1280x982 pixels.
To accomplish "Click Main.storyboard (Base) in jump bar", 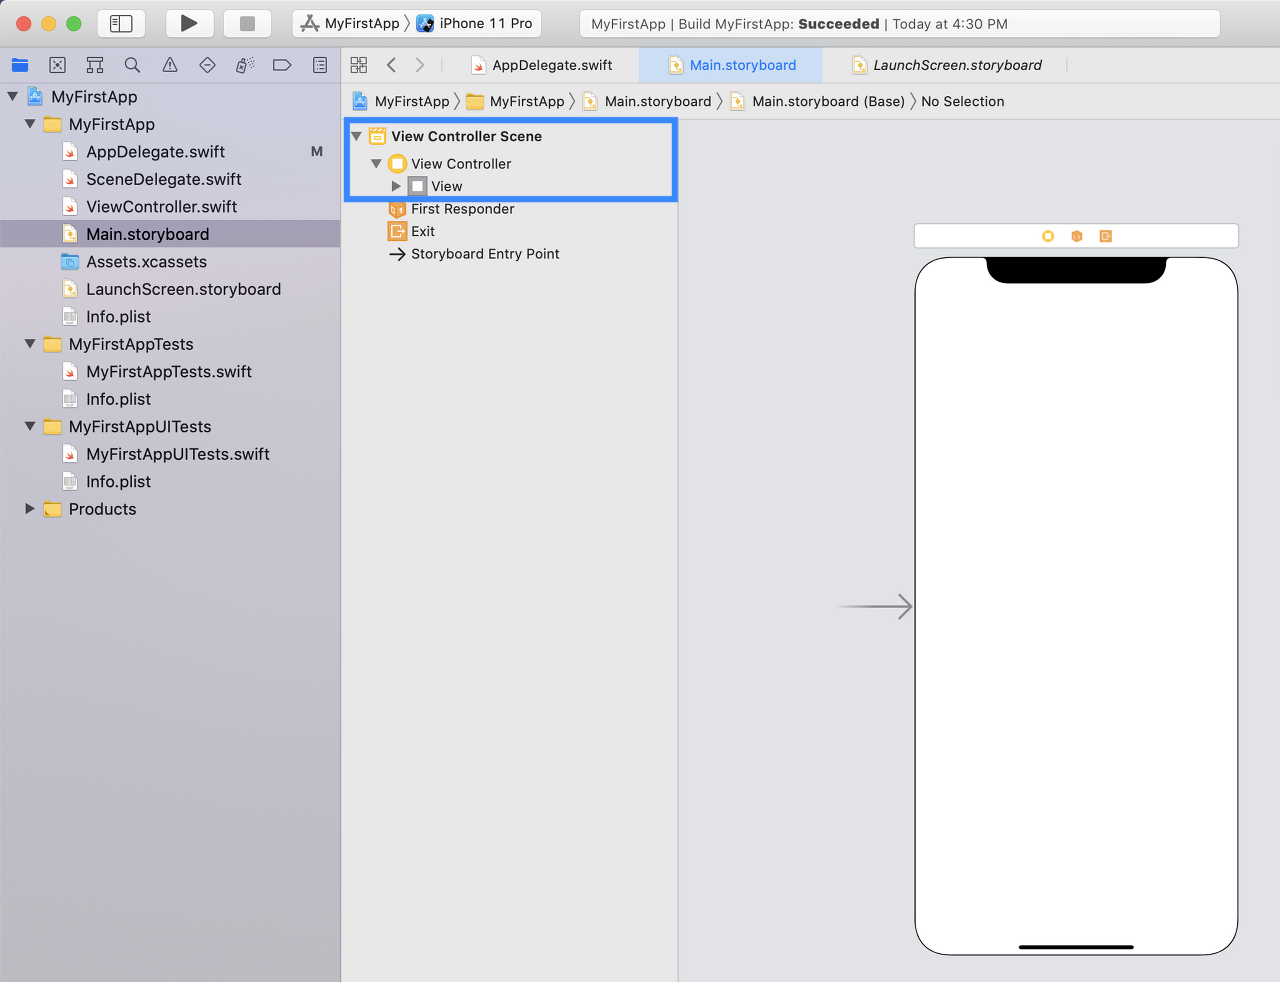I will pos(817,101).
